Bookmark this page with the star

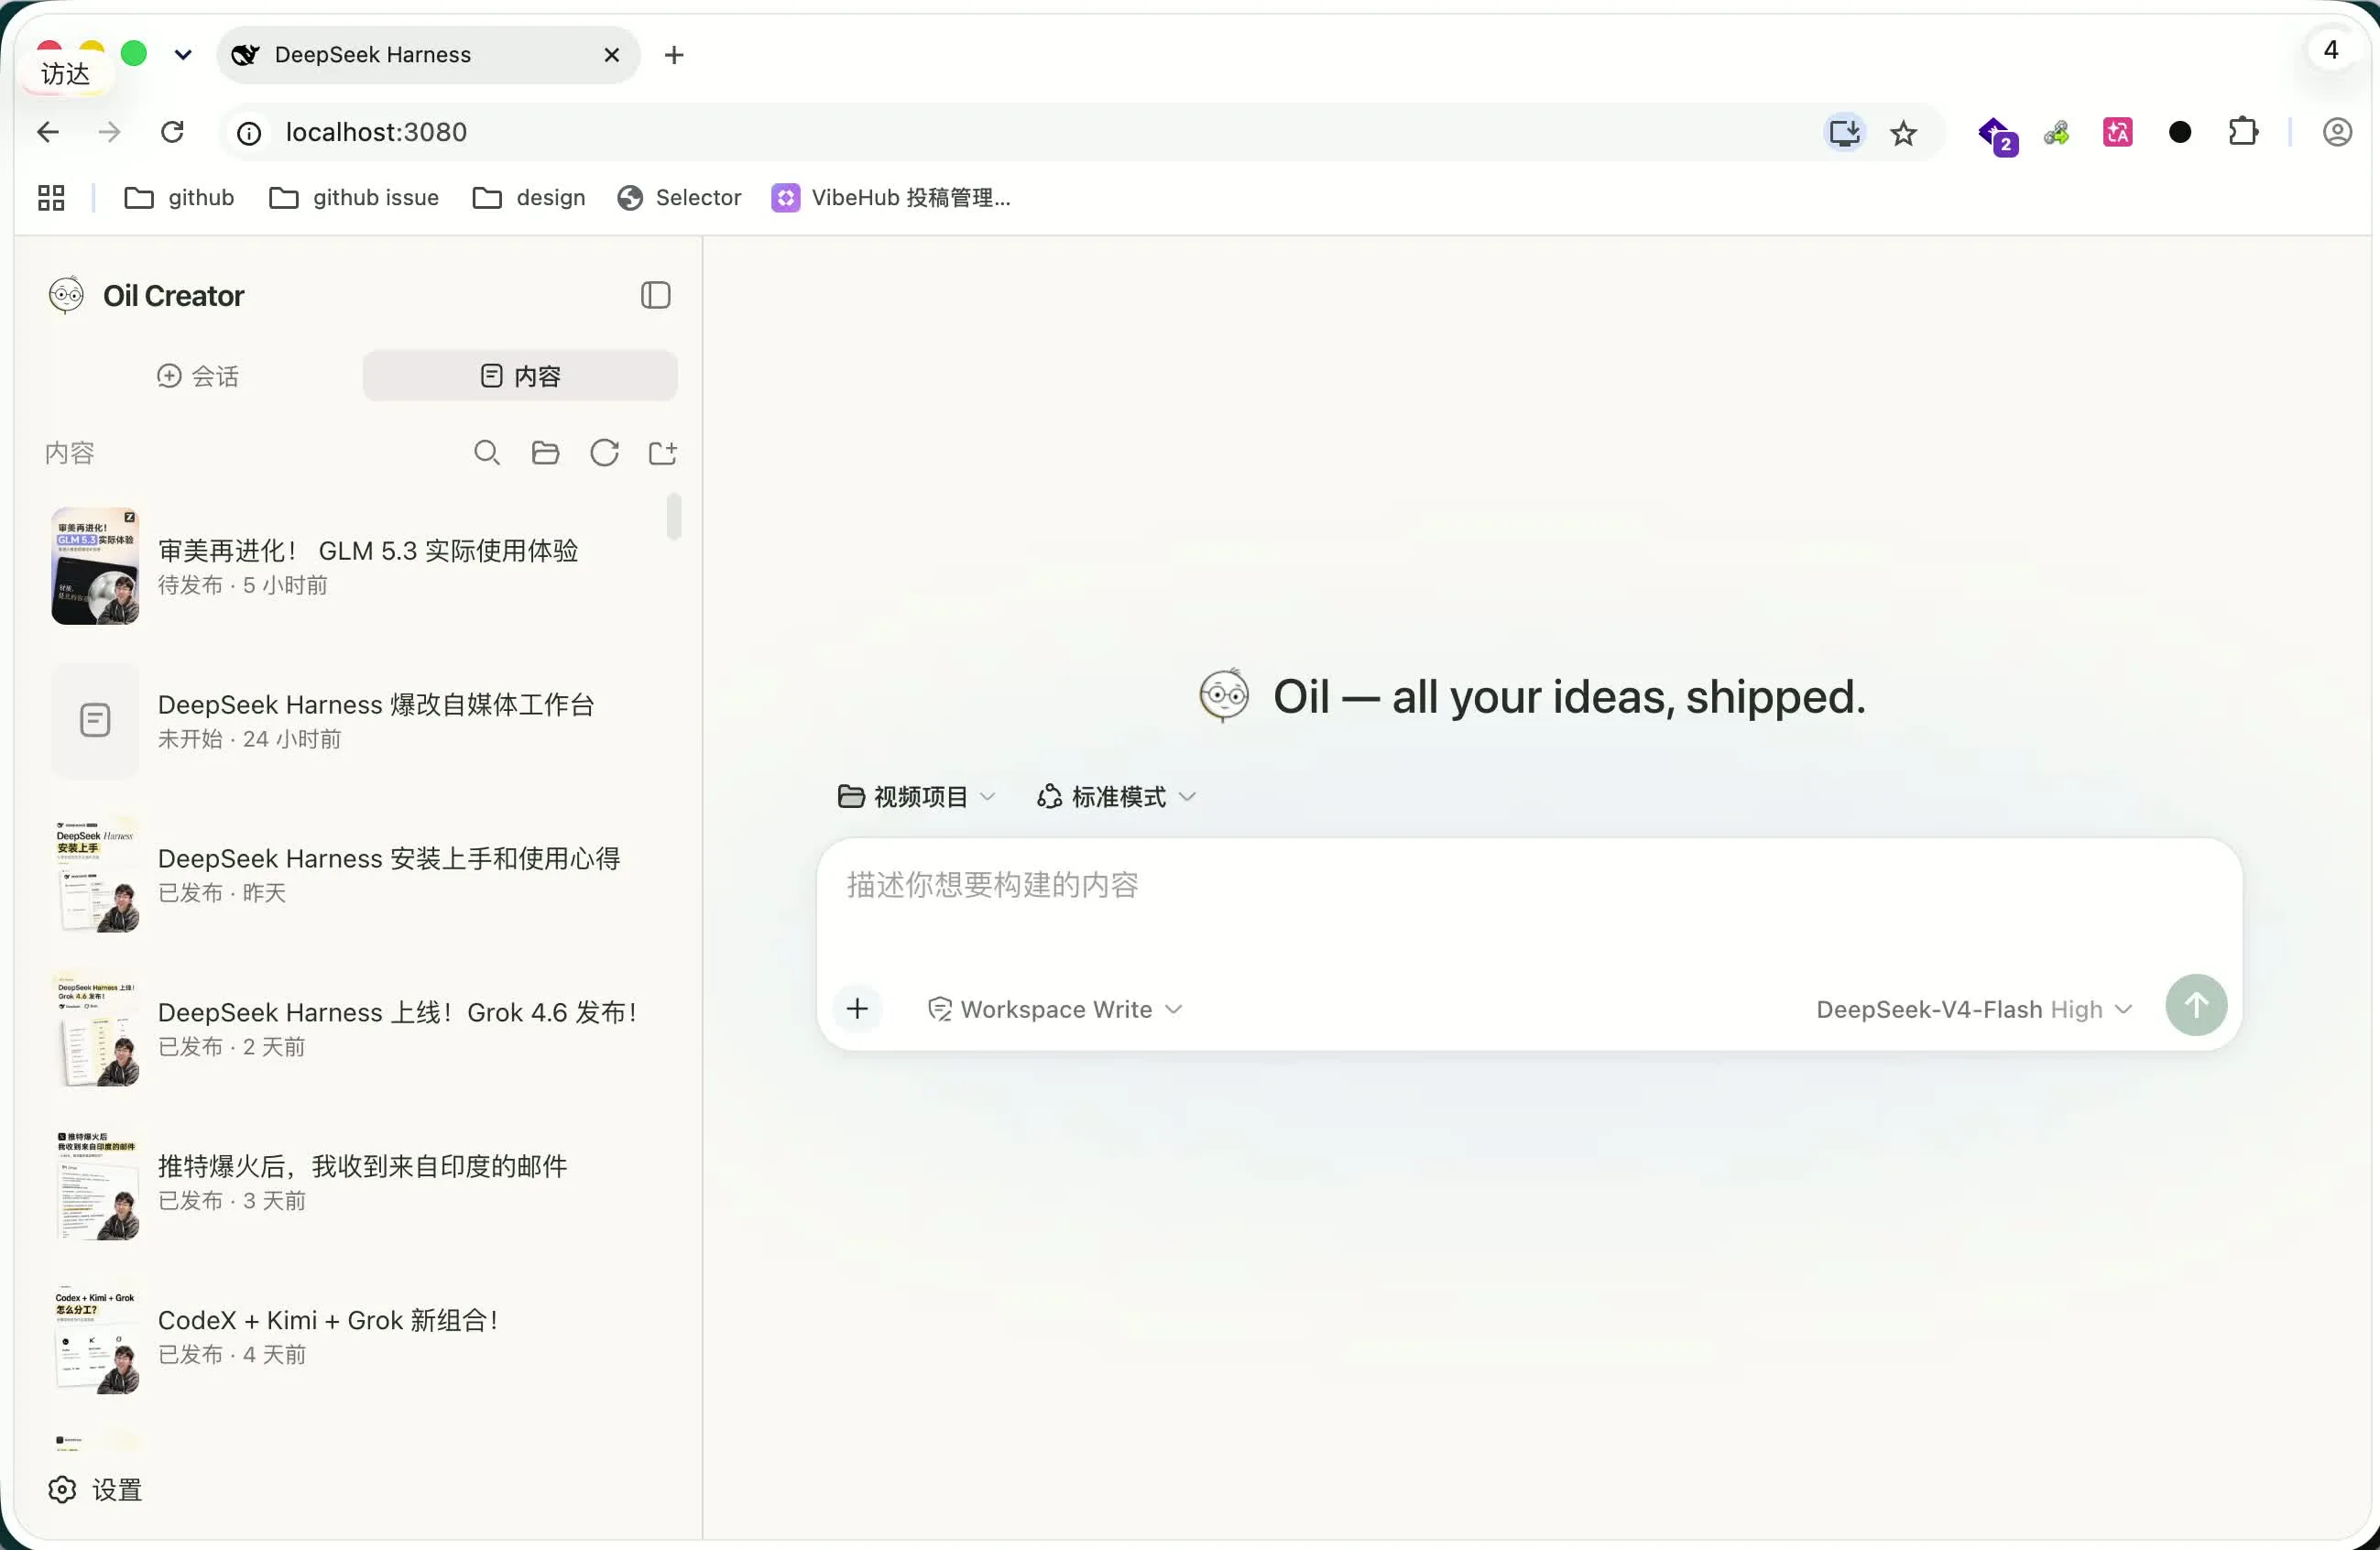point(1903,133)
